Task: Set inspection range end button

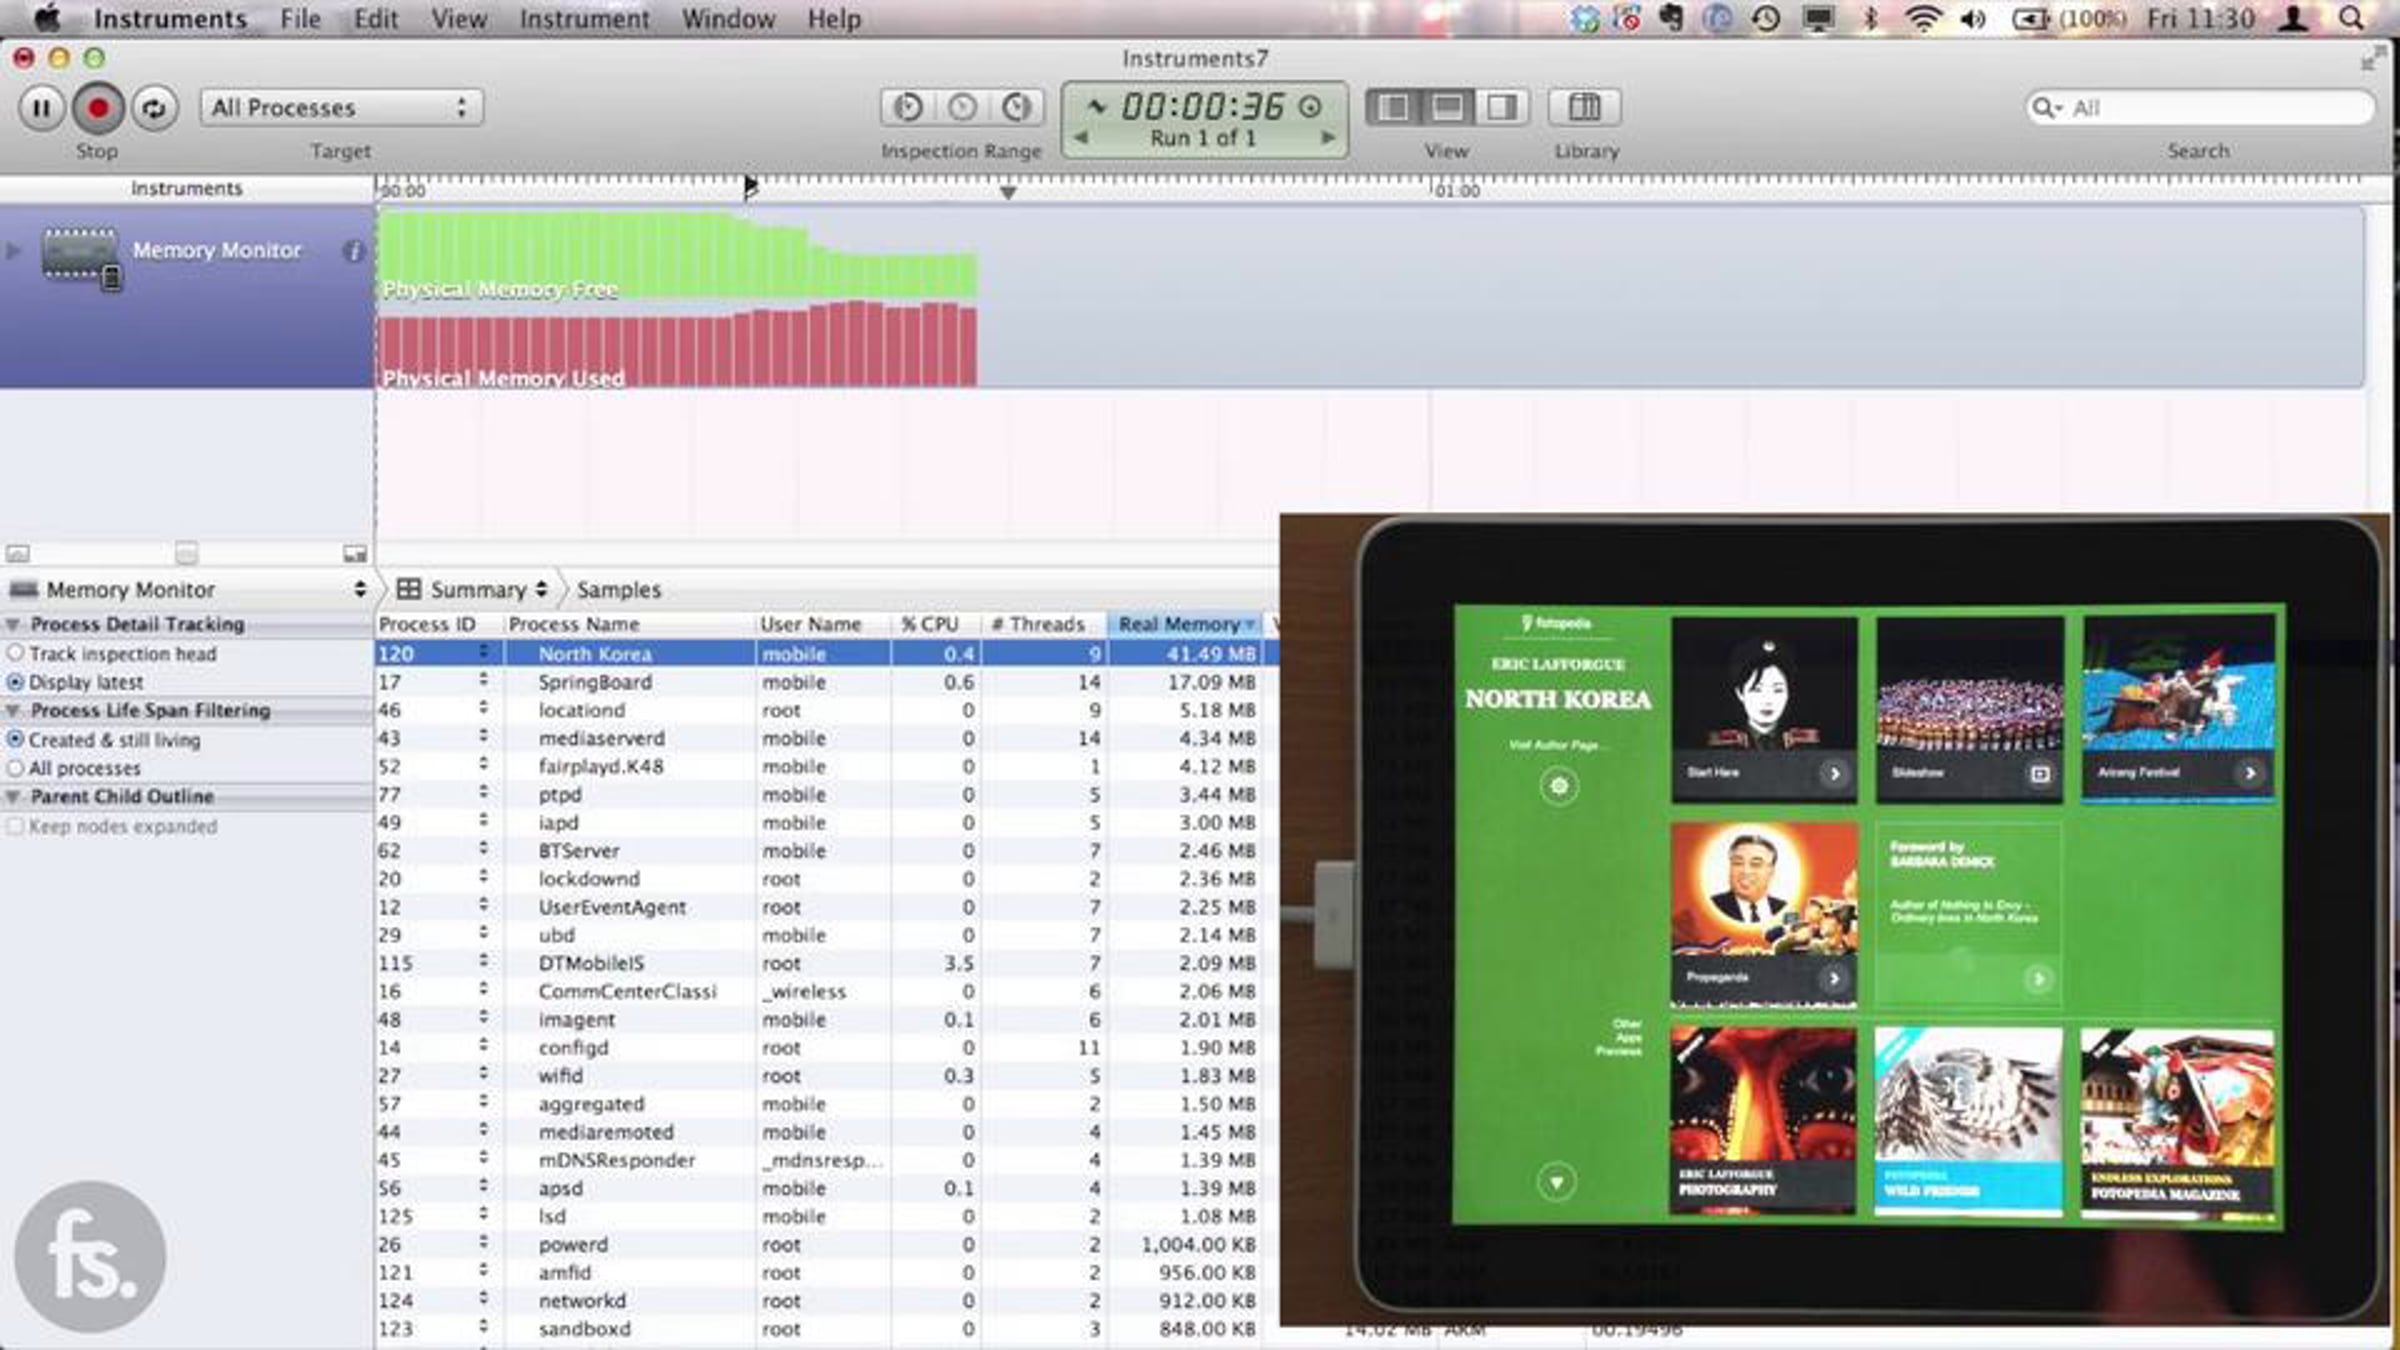Action: coord(1017,107)
